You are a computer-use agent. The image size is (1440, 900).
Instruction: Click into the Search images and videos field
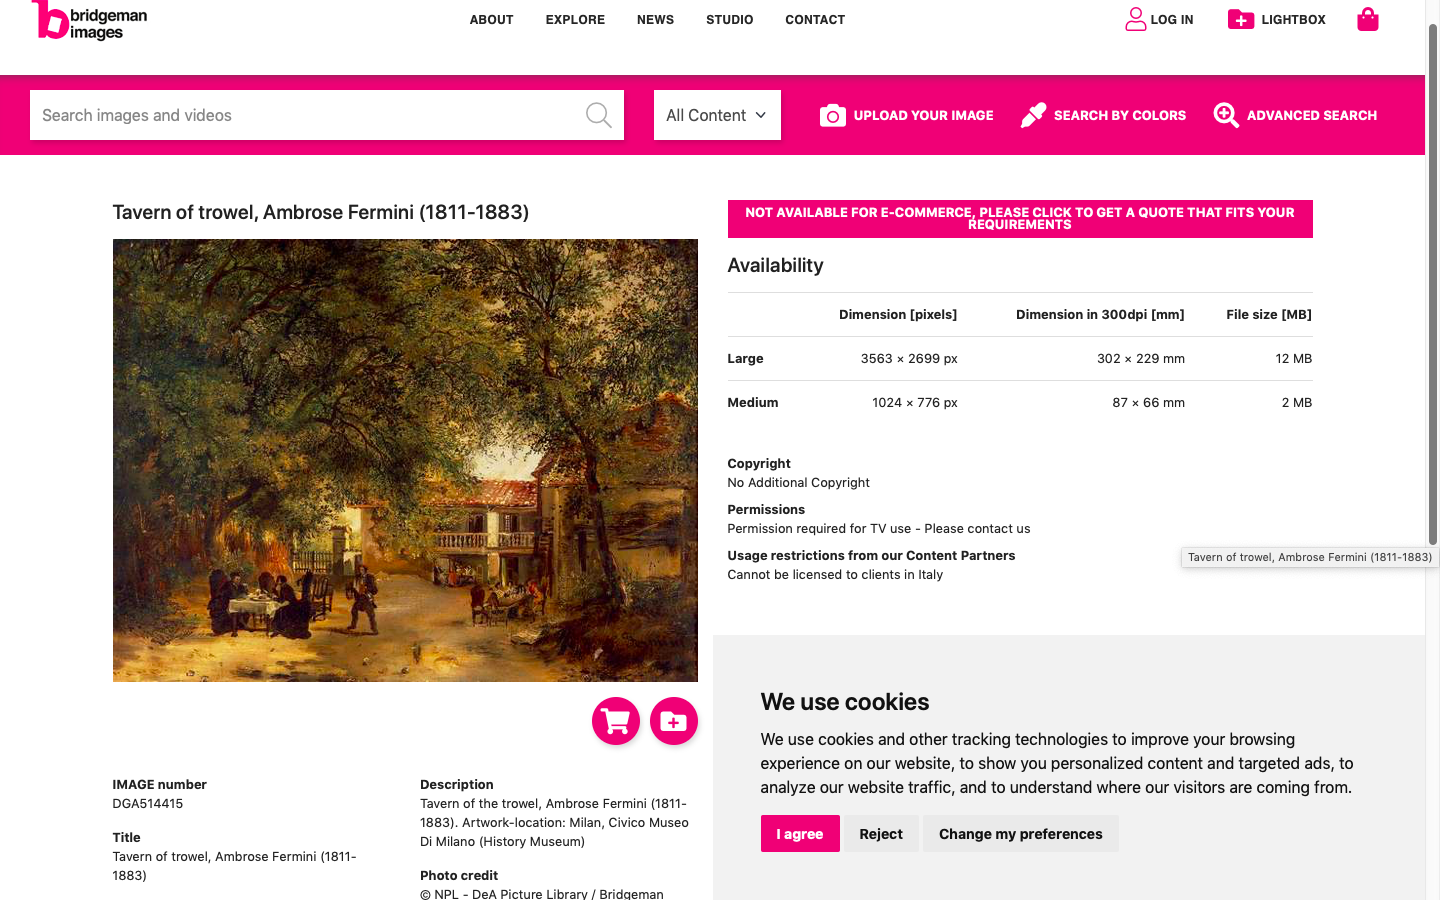coord(305,115)
